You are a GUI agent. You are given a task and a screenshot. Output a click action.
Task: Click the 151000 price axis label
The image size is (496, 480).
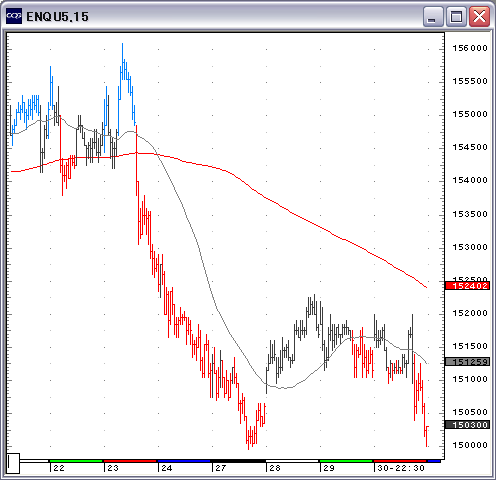pyautogui.click(x=470, y=379)
